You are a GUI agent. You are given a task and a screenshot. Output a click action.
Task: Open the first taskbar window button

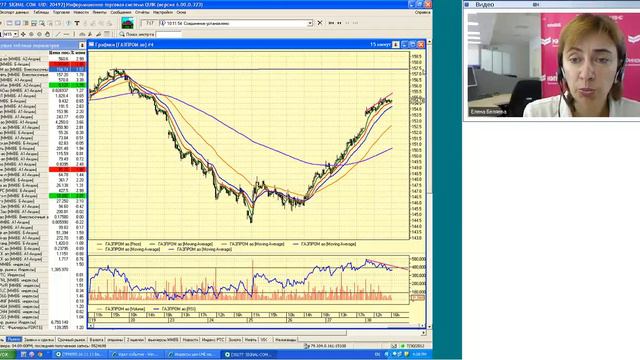pos(79,354)
